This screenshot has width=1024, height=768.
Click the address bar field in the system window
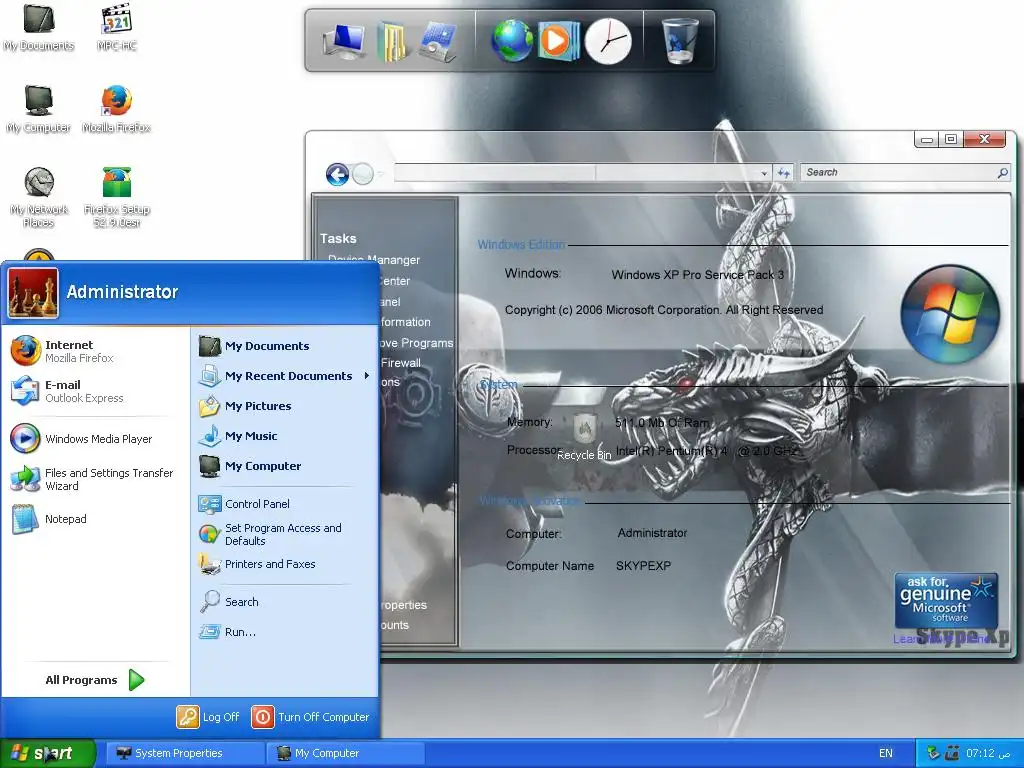point(581,173)
